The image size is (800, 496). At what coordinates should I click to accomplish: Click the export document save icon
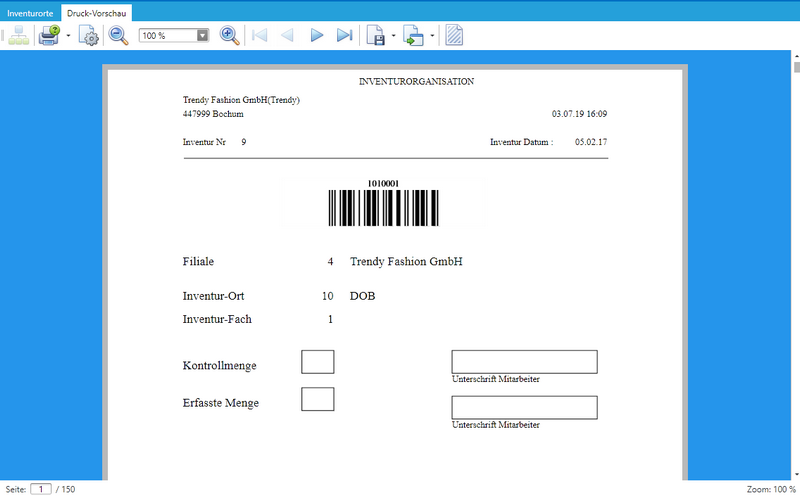pyautogui.click(x=376, y=35)
